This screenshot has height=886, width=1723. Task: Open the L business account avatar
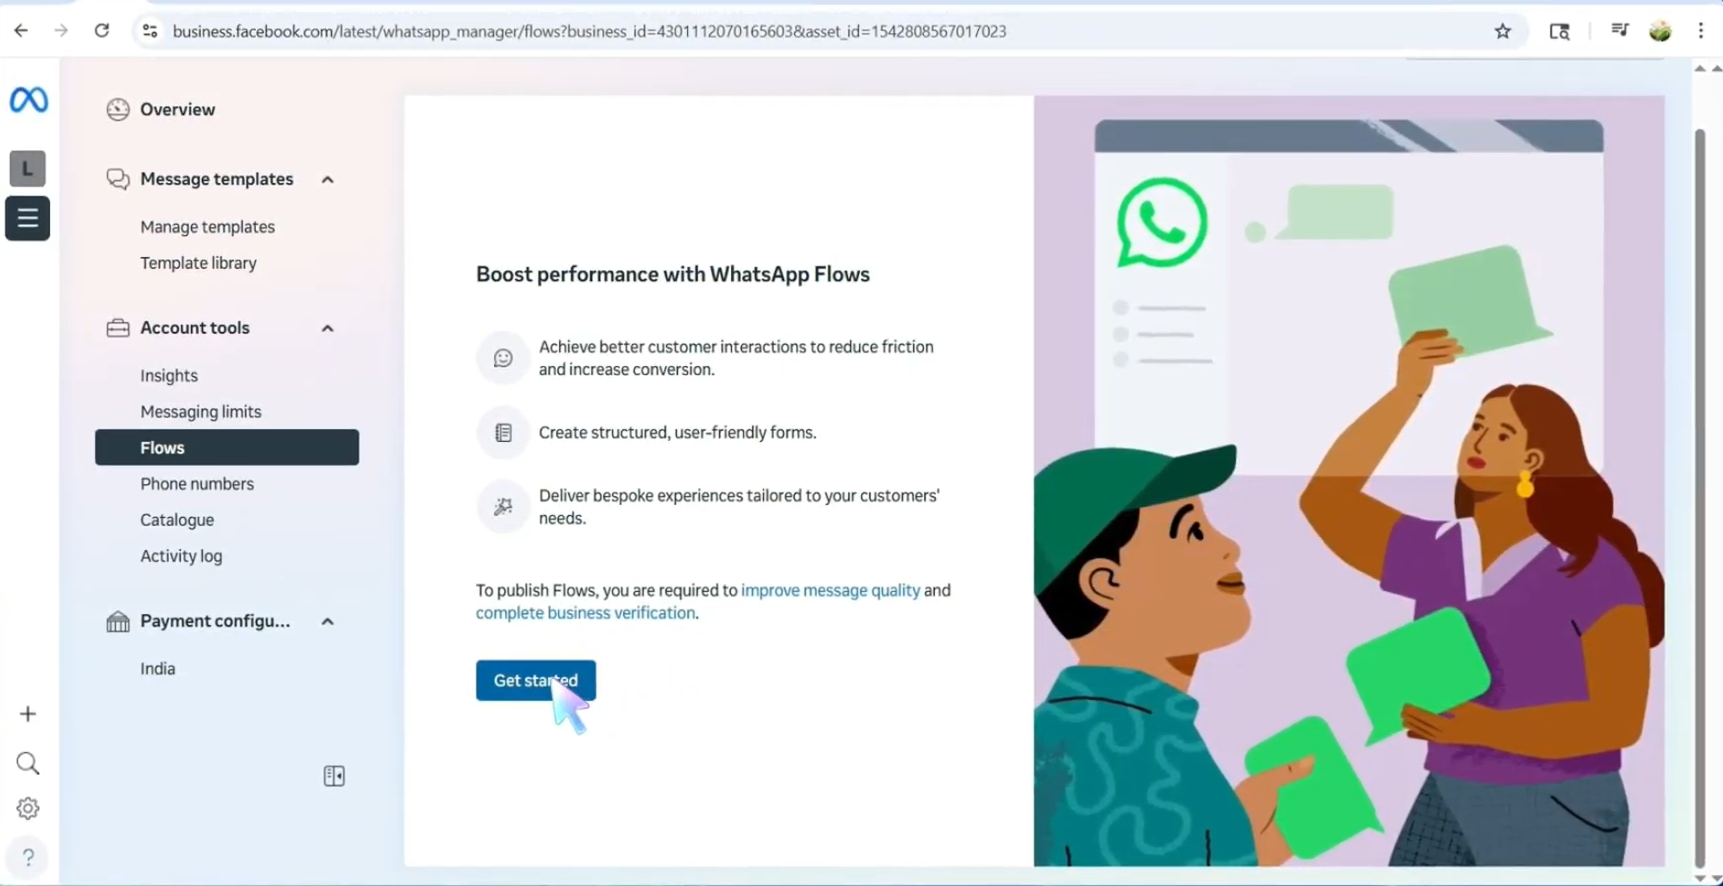pos(28,169)
